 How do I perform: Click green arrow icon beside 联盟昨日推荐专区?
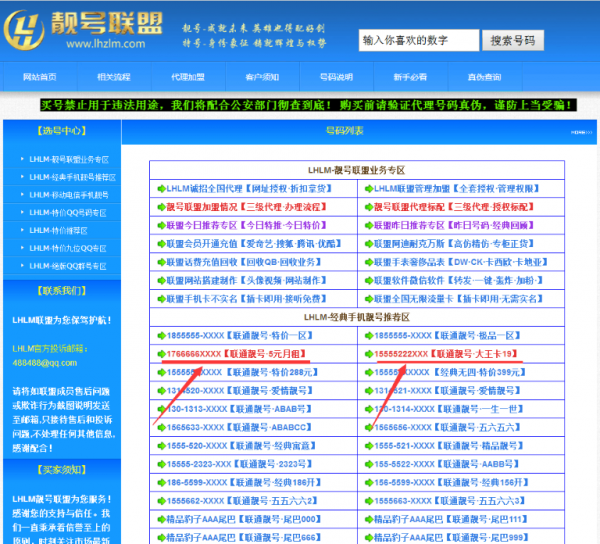[x=369, y=225]
